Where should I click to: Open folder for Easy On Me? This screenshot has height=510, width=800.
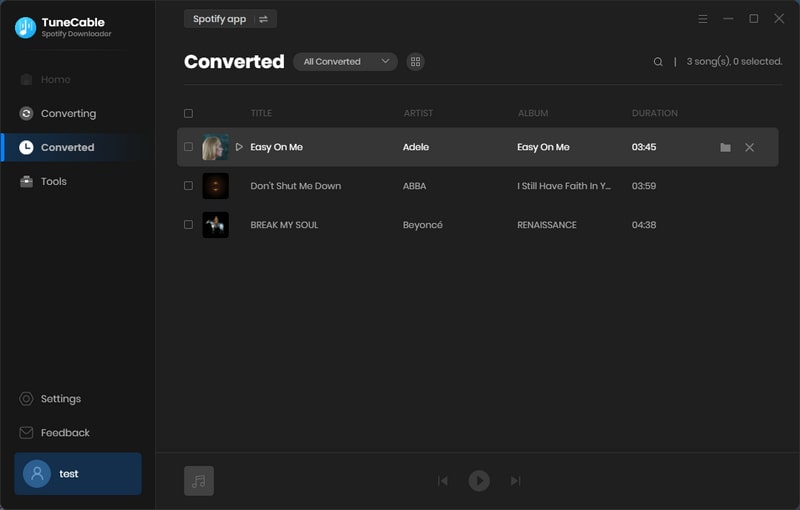point(725,147)
